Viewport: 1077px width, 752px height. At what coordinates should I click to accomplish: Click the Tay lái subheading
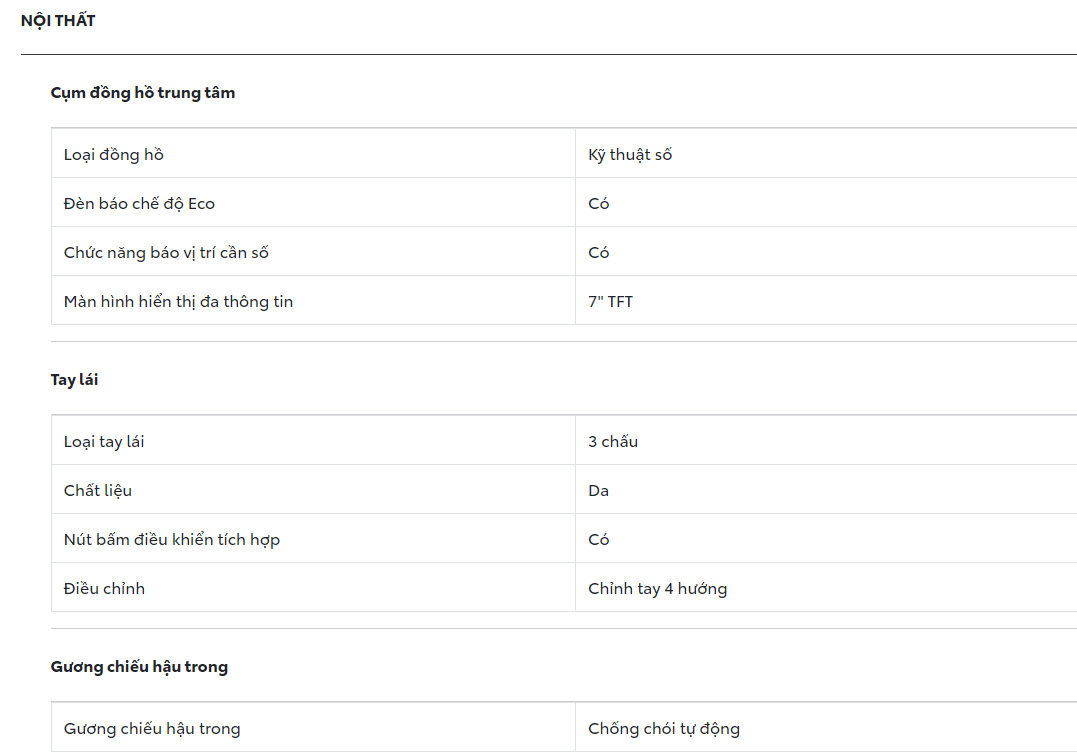75,380
